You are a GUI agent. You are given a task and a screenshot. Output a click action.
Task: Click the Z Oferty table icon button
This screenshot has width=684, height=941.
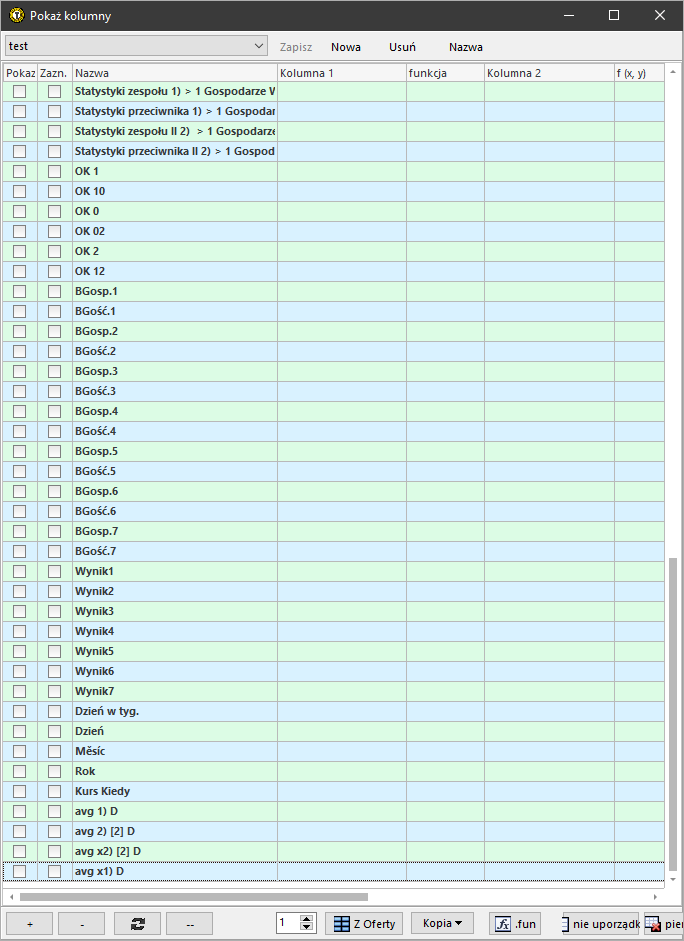point(366,924)
